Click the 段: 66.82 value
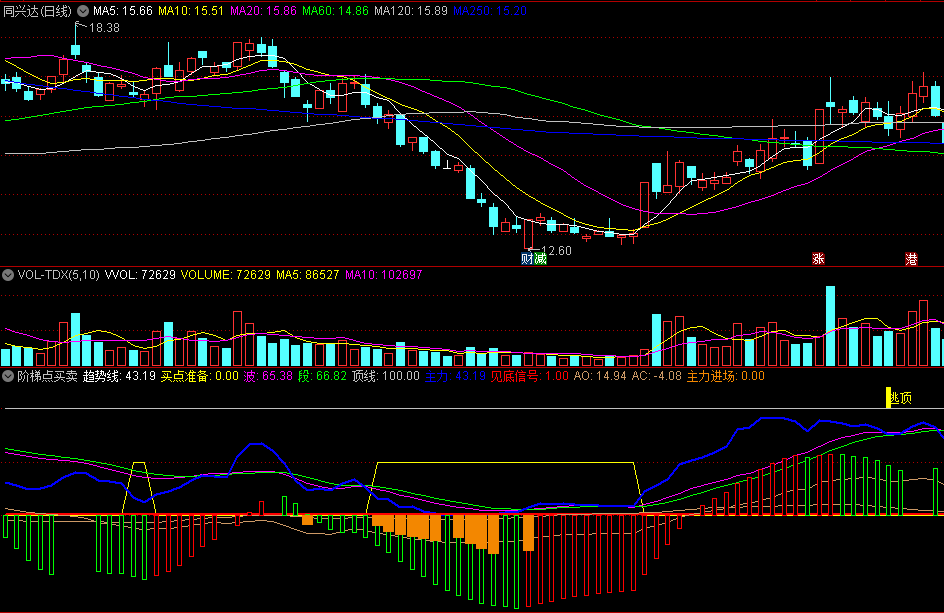Screen dimensions: 944x613 pyautogui.click(x=323, y=376)
